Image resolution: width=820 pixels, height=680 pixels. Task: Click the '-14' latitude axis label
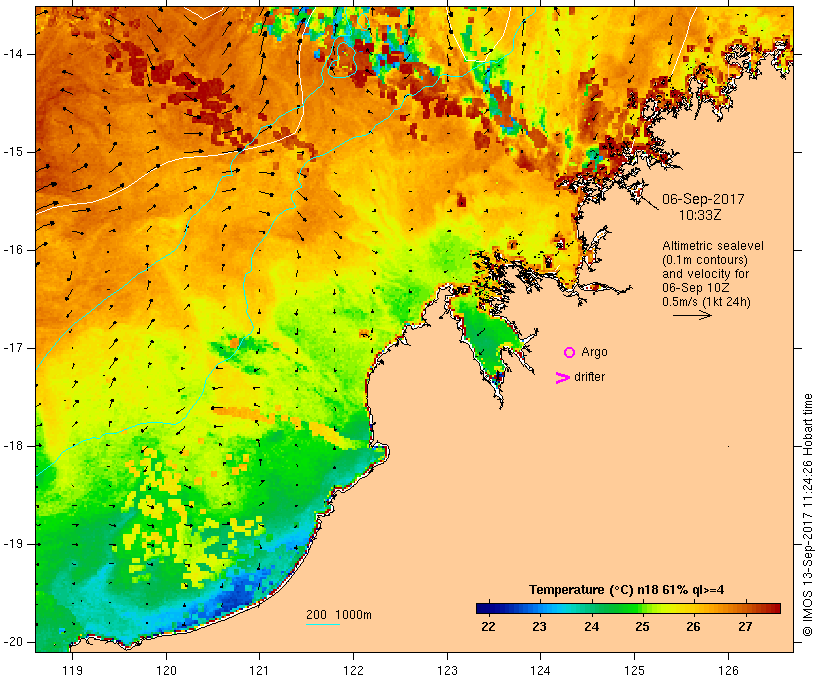click(13, 54)
